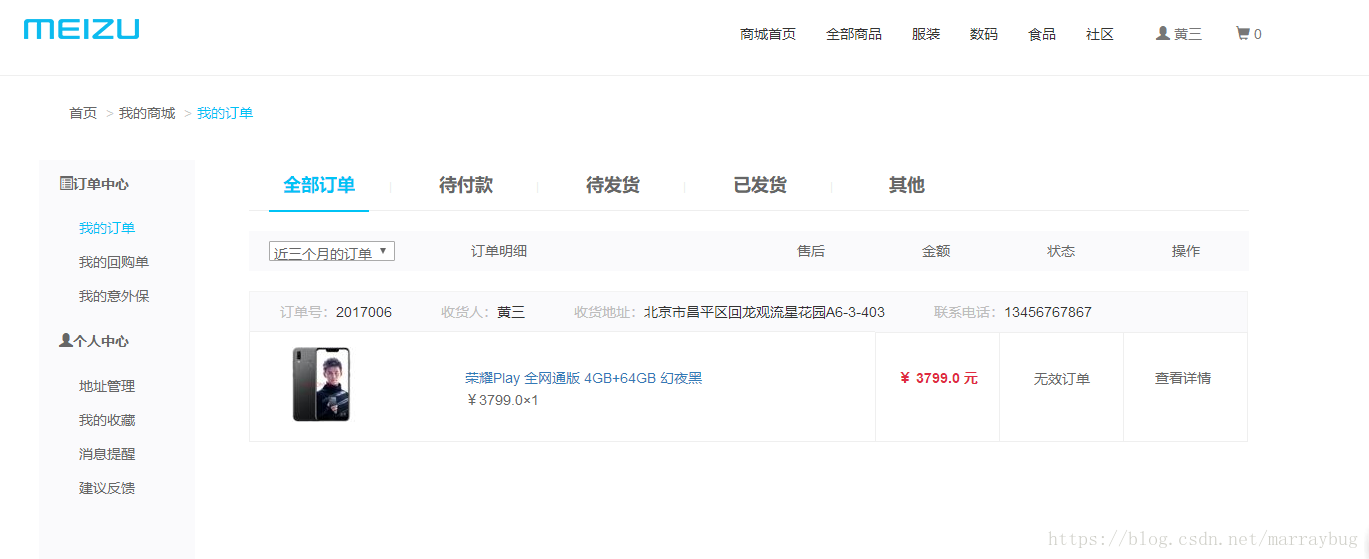Click 首页 in the breadcrumb
Viewport: 1369px width, 559px height.
tap(83, 113)
